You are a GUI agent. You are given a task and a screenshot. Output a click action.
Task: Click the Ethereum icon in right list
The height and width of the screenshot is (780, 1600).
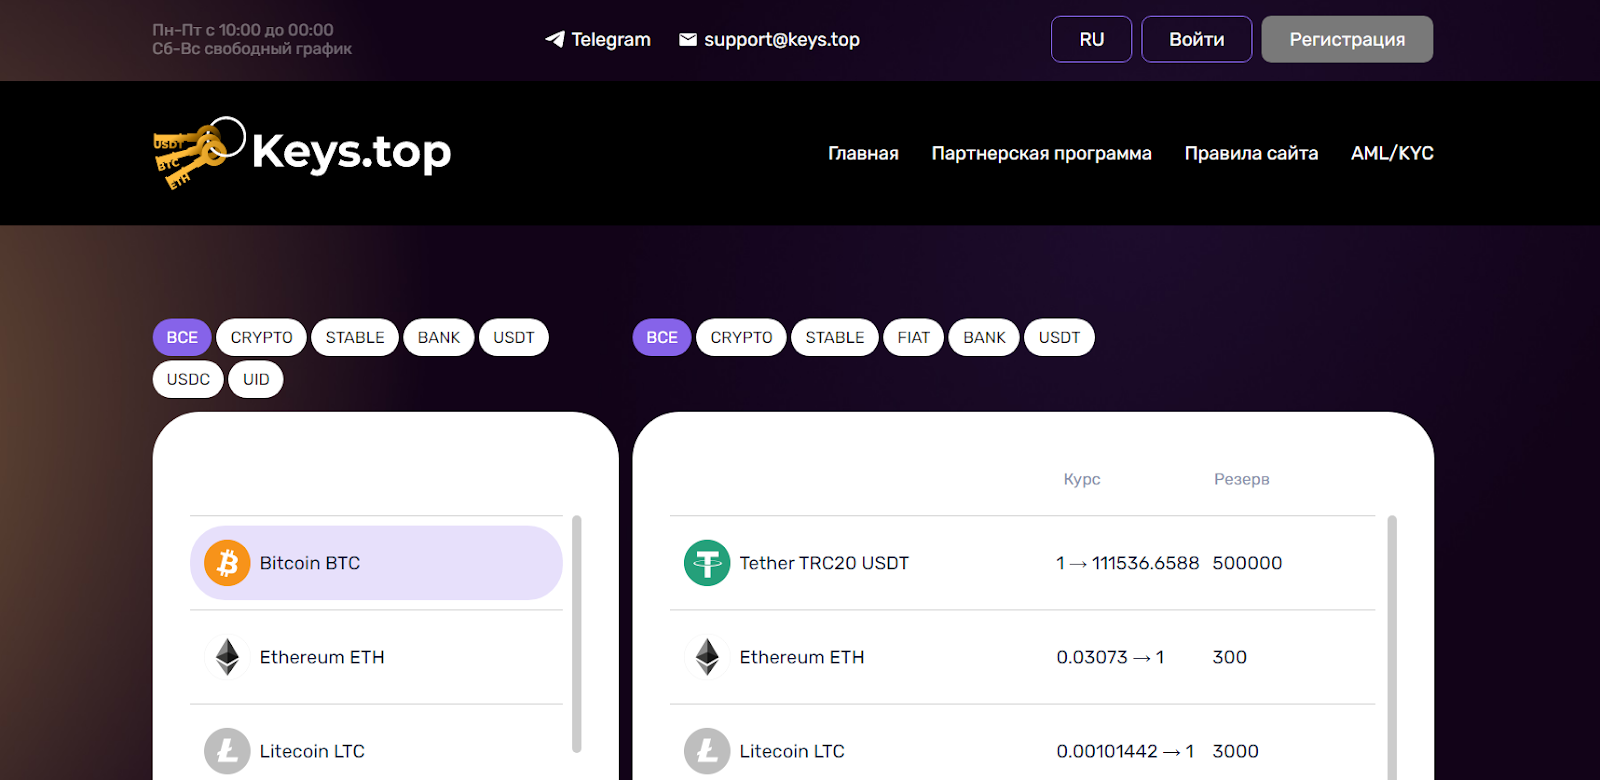707,657
